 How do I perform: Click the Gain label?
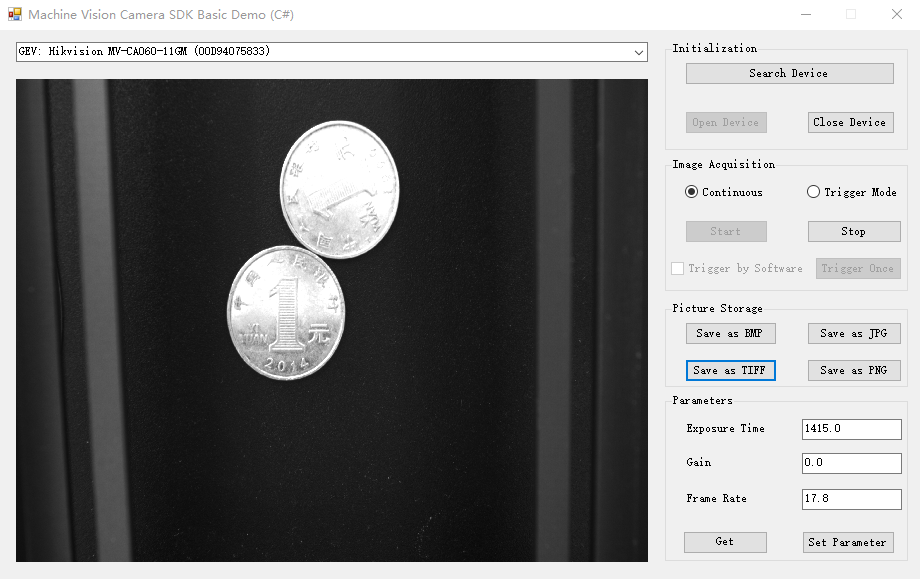coord(698,462)
